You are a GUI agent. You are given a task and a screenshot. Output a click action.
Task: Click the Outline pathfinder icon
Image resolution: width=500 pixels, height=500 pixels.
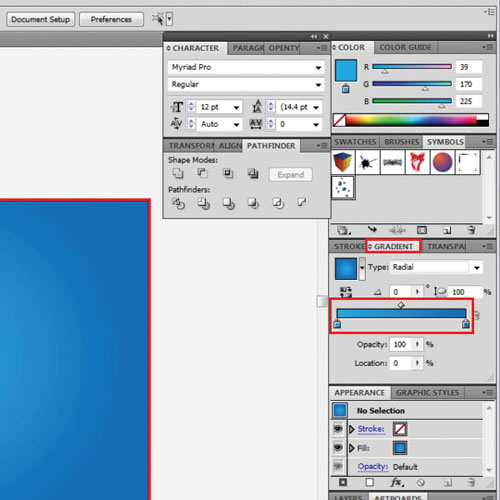click(278, 203)
